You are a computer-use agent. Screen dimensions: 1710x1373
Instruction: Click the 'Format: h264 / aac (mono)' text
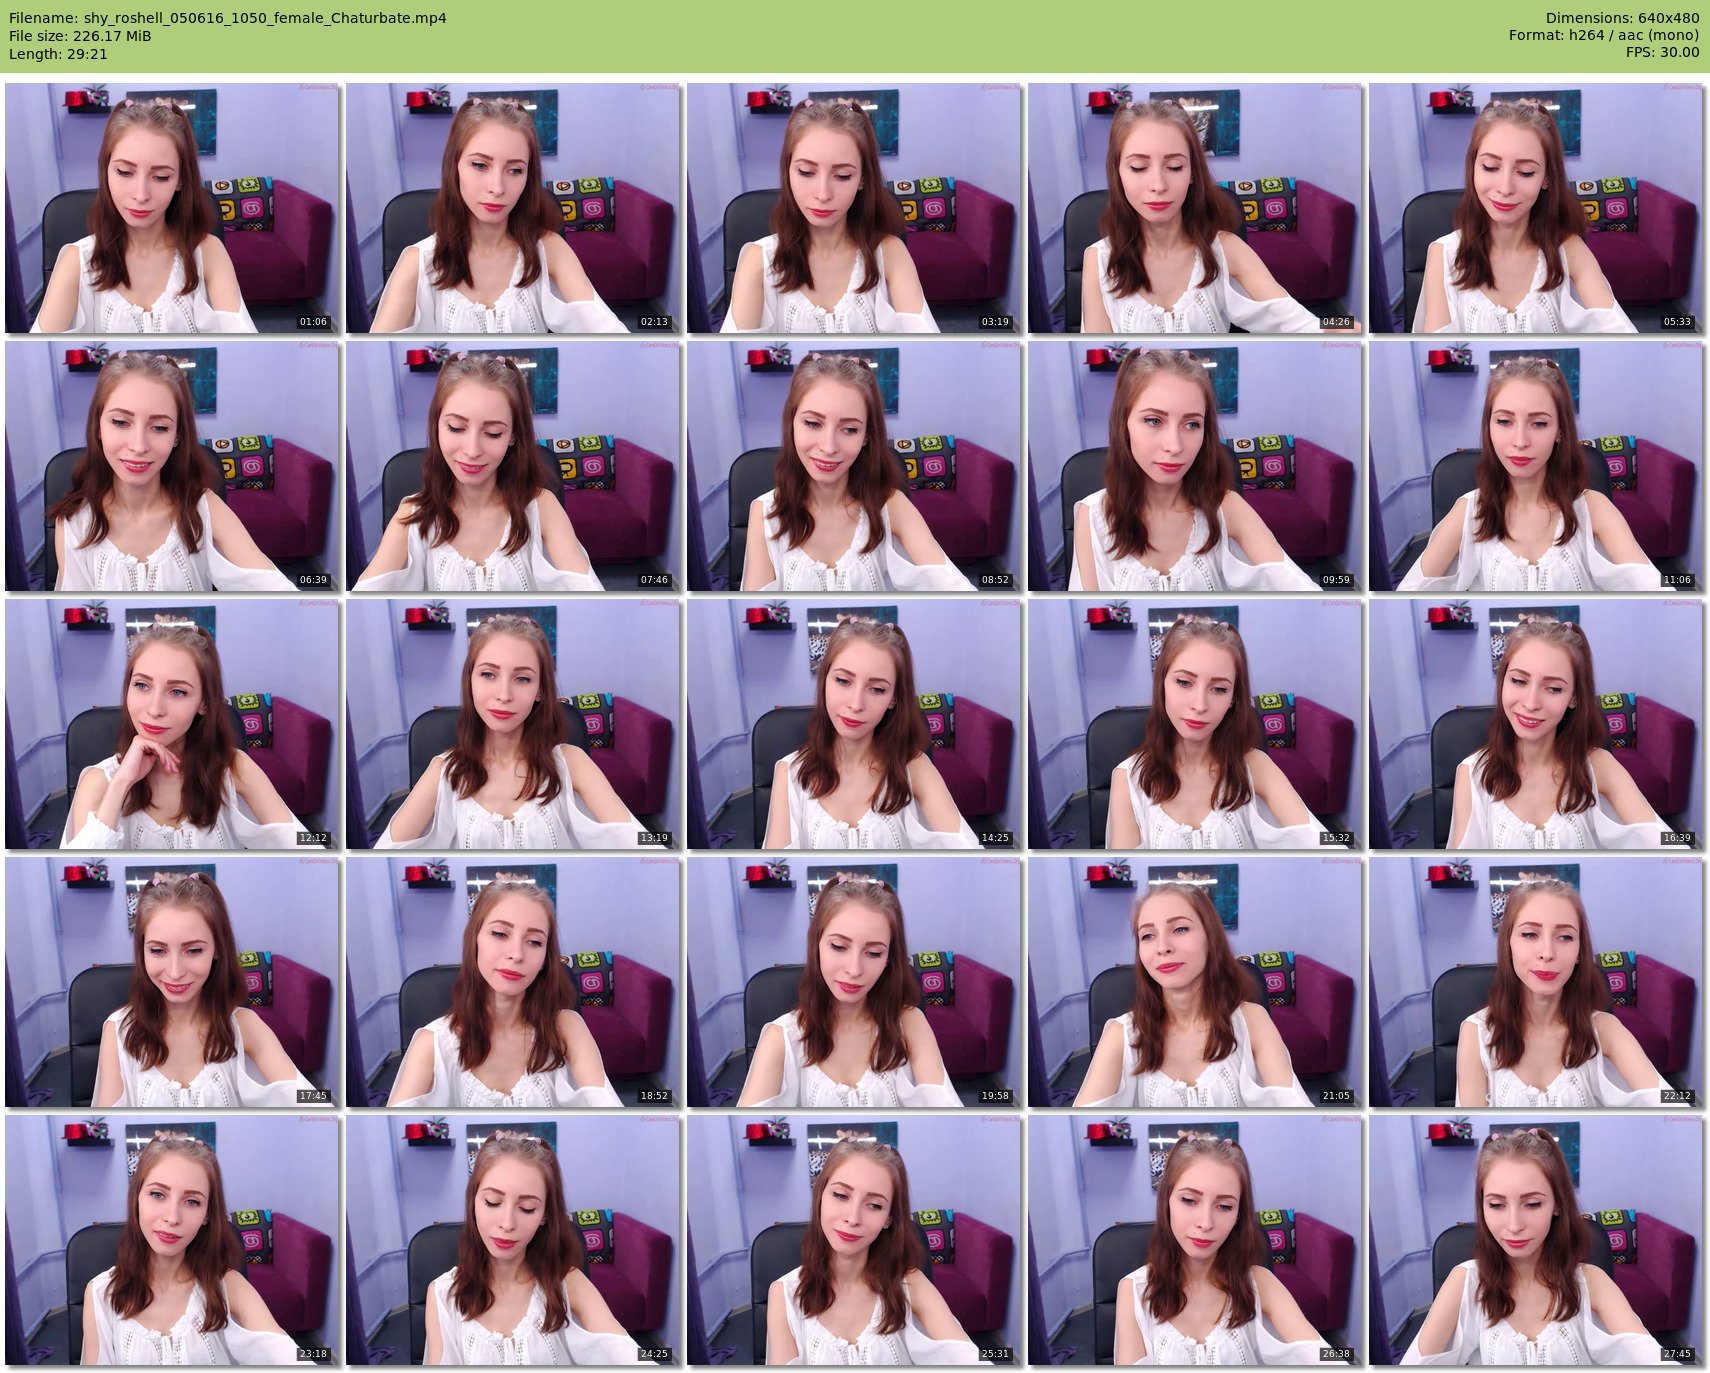pyautogui.click(x=1604, y=36)
